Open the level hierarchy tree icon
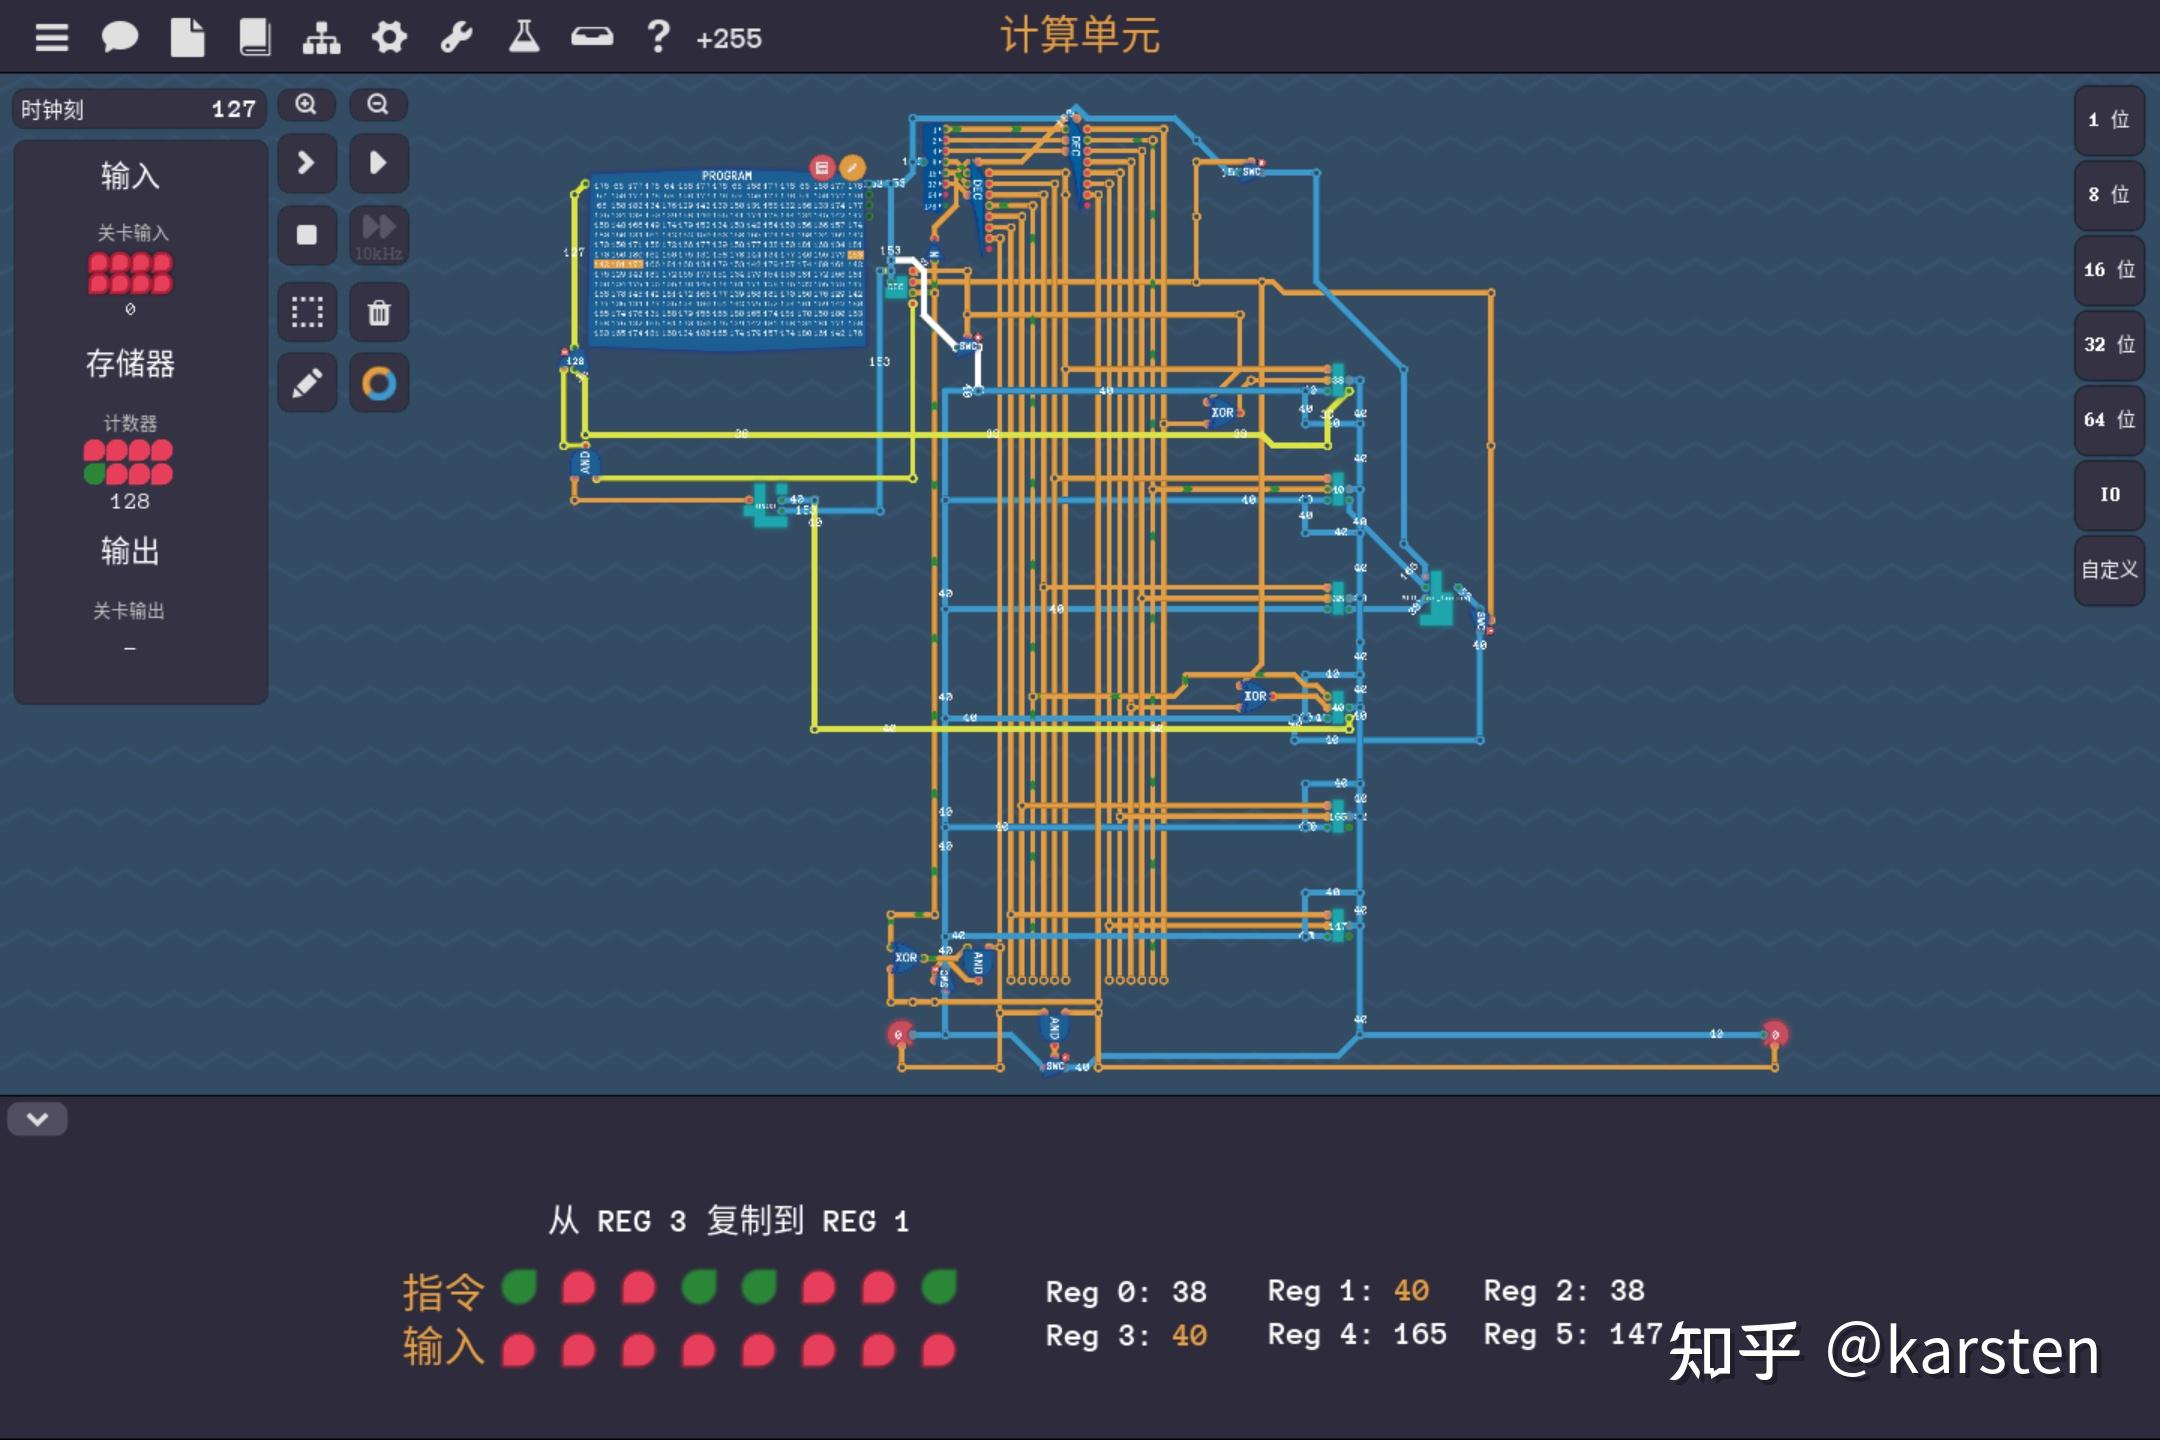 321,38
